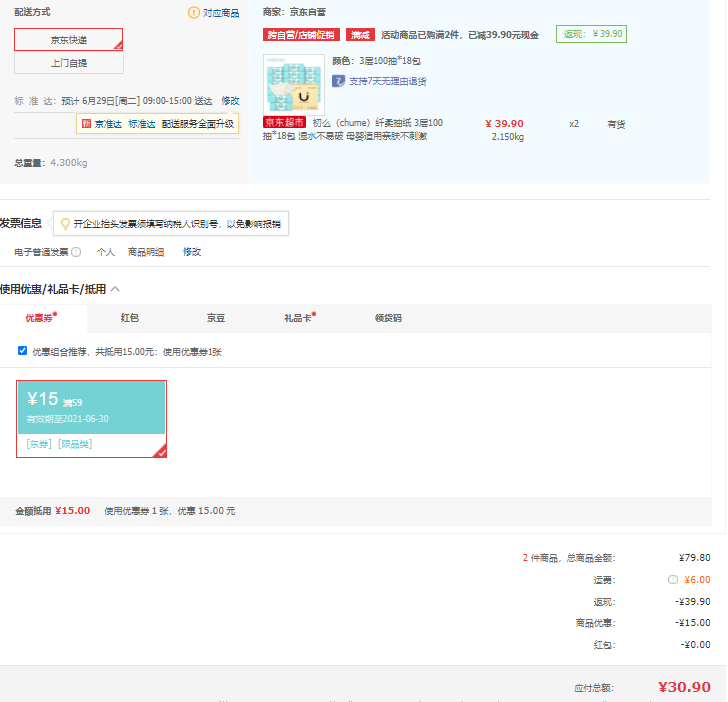Image resolution: width=728 pixels, height=702 pixels.
Task: Click the 京准达 delivery badge icon
Action: [x=87, y=124]
